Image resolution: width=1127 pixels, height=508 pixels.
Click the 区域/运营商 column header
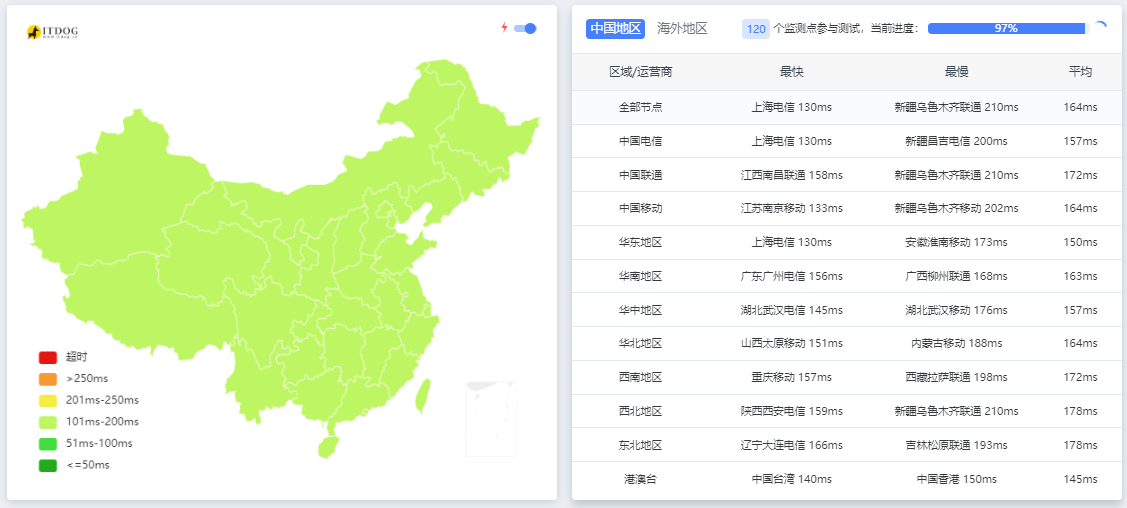click(640, 72)
